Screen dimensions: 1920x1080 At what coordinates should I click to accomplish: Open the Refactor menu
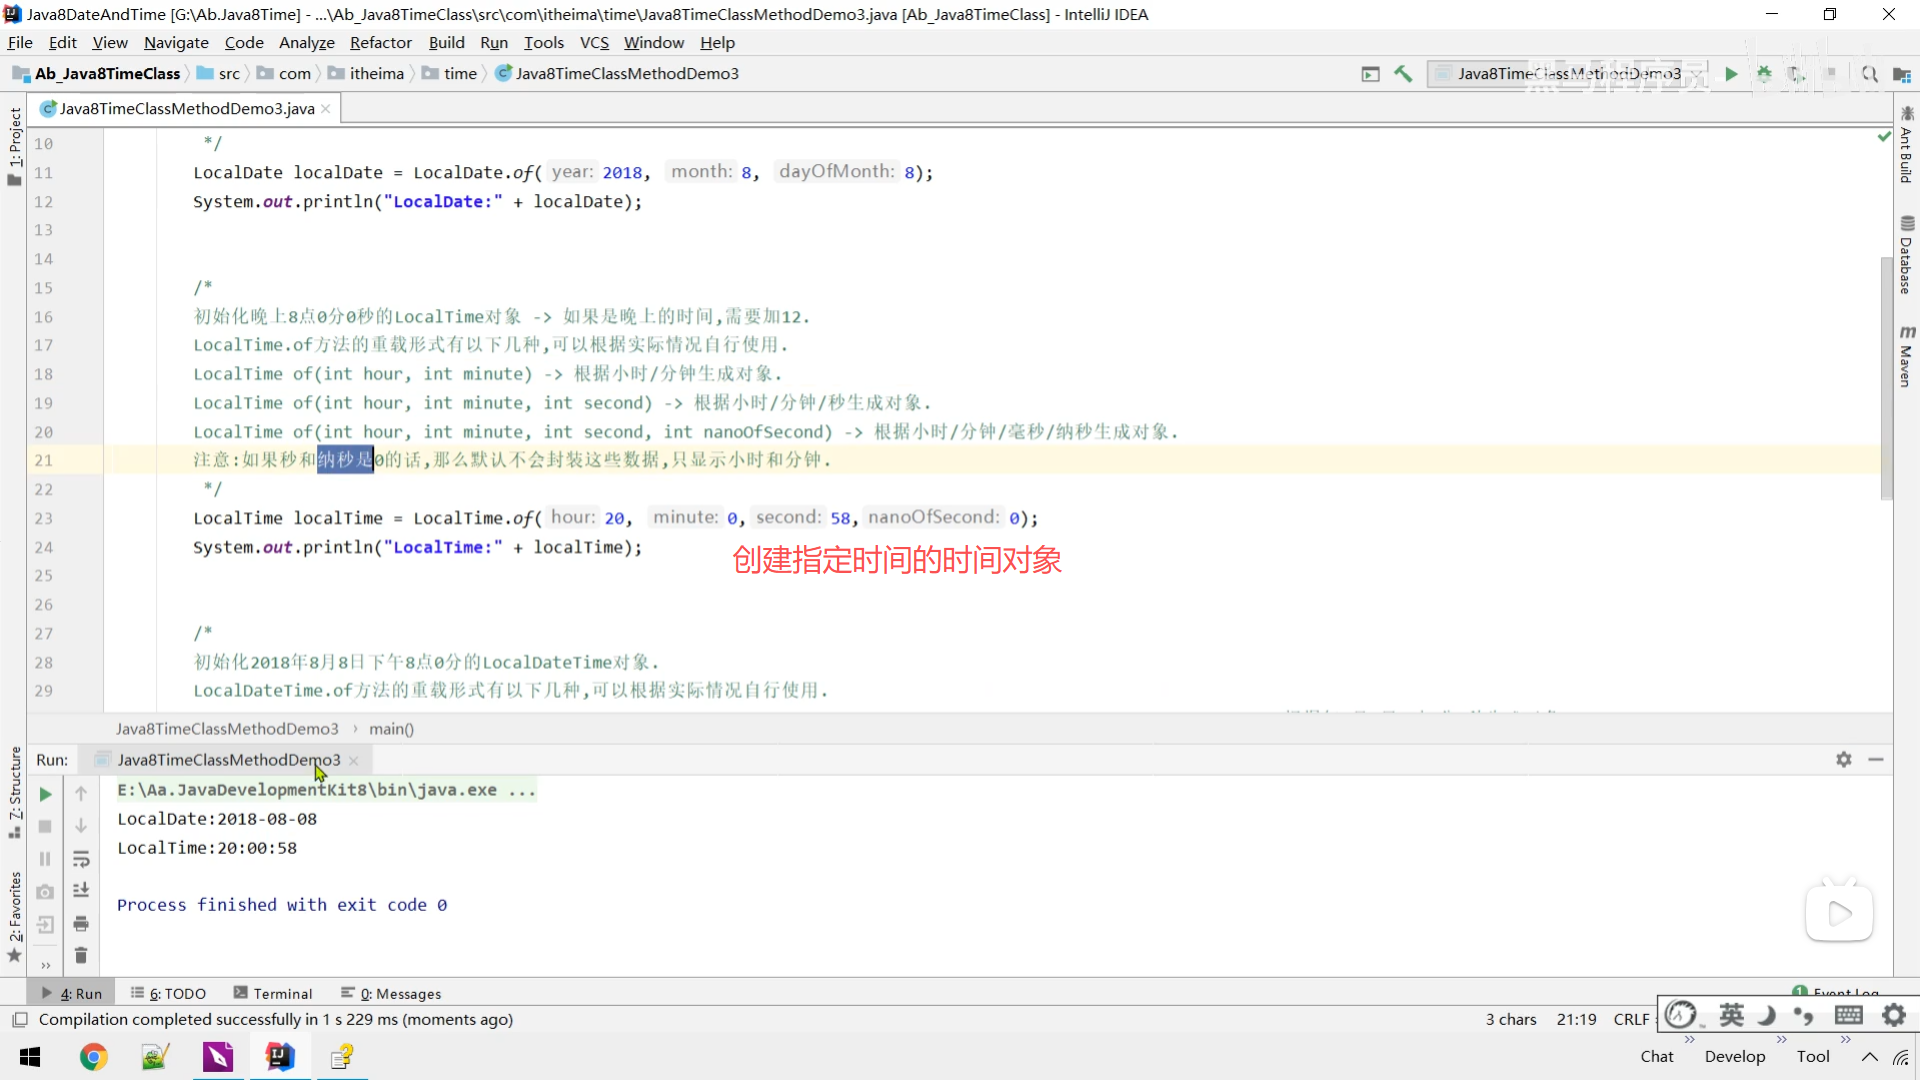click(x=380, y=43)
